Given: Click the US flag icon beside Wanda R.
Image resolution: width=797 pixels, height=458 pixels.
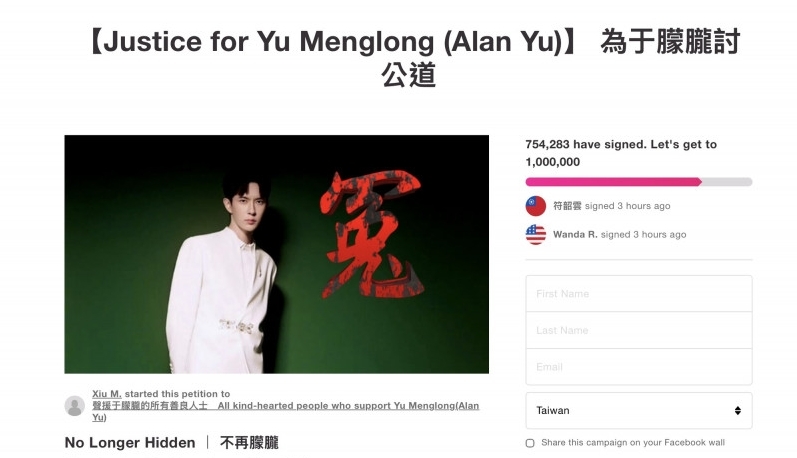Looking at the screenshot, I should click(x=536, y=234).
